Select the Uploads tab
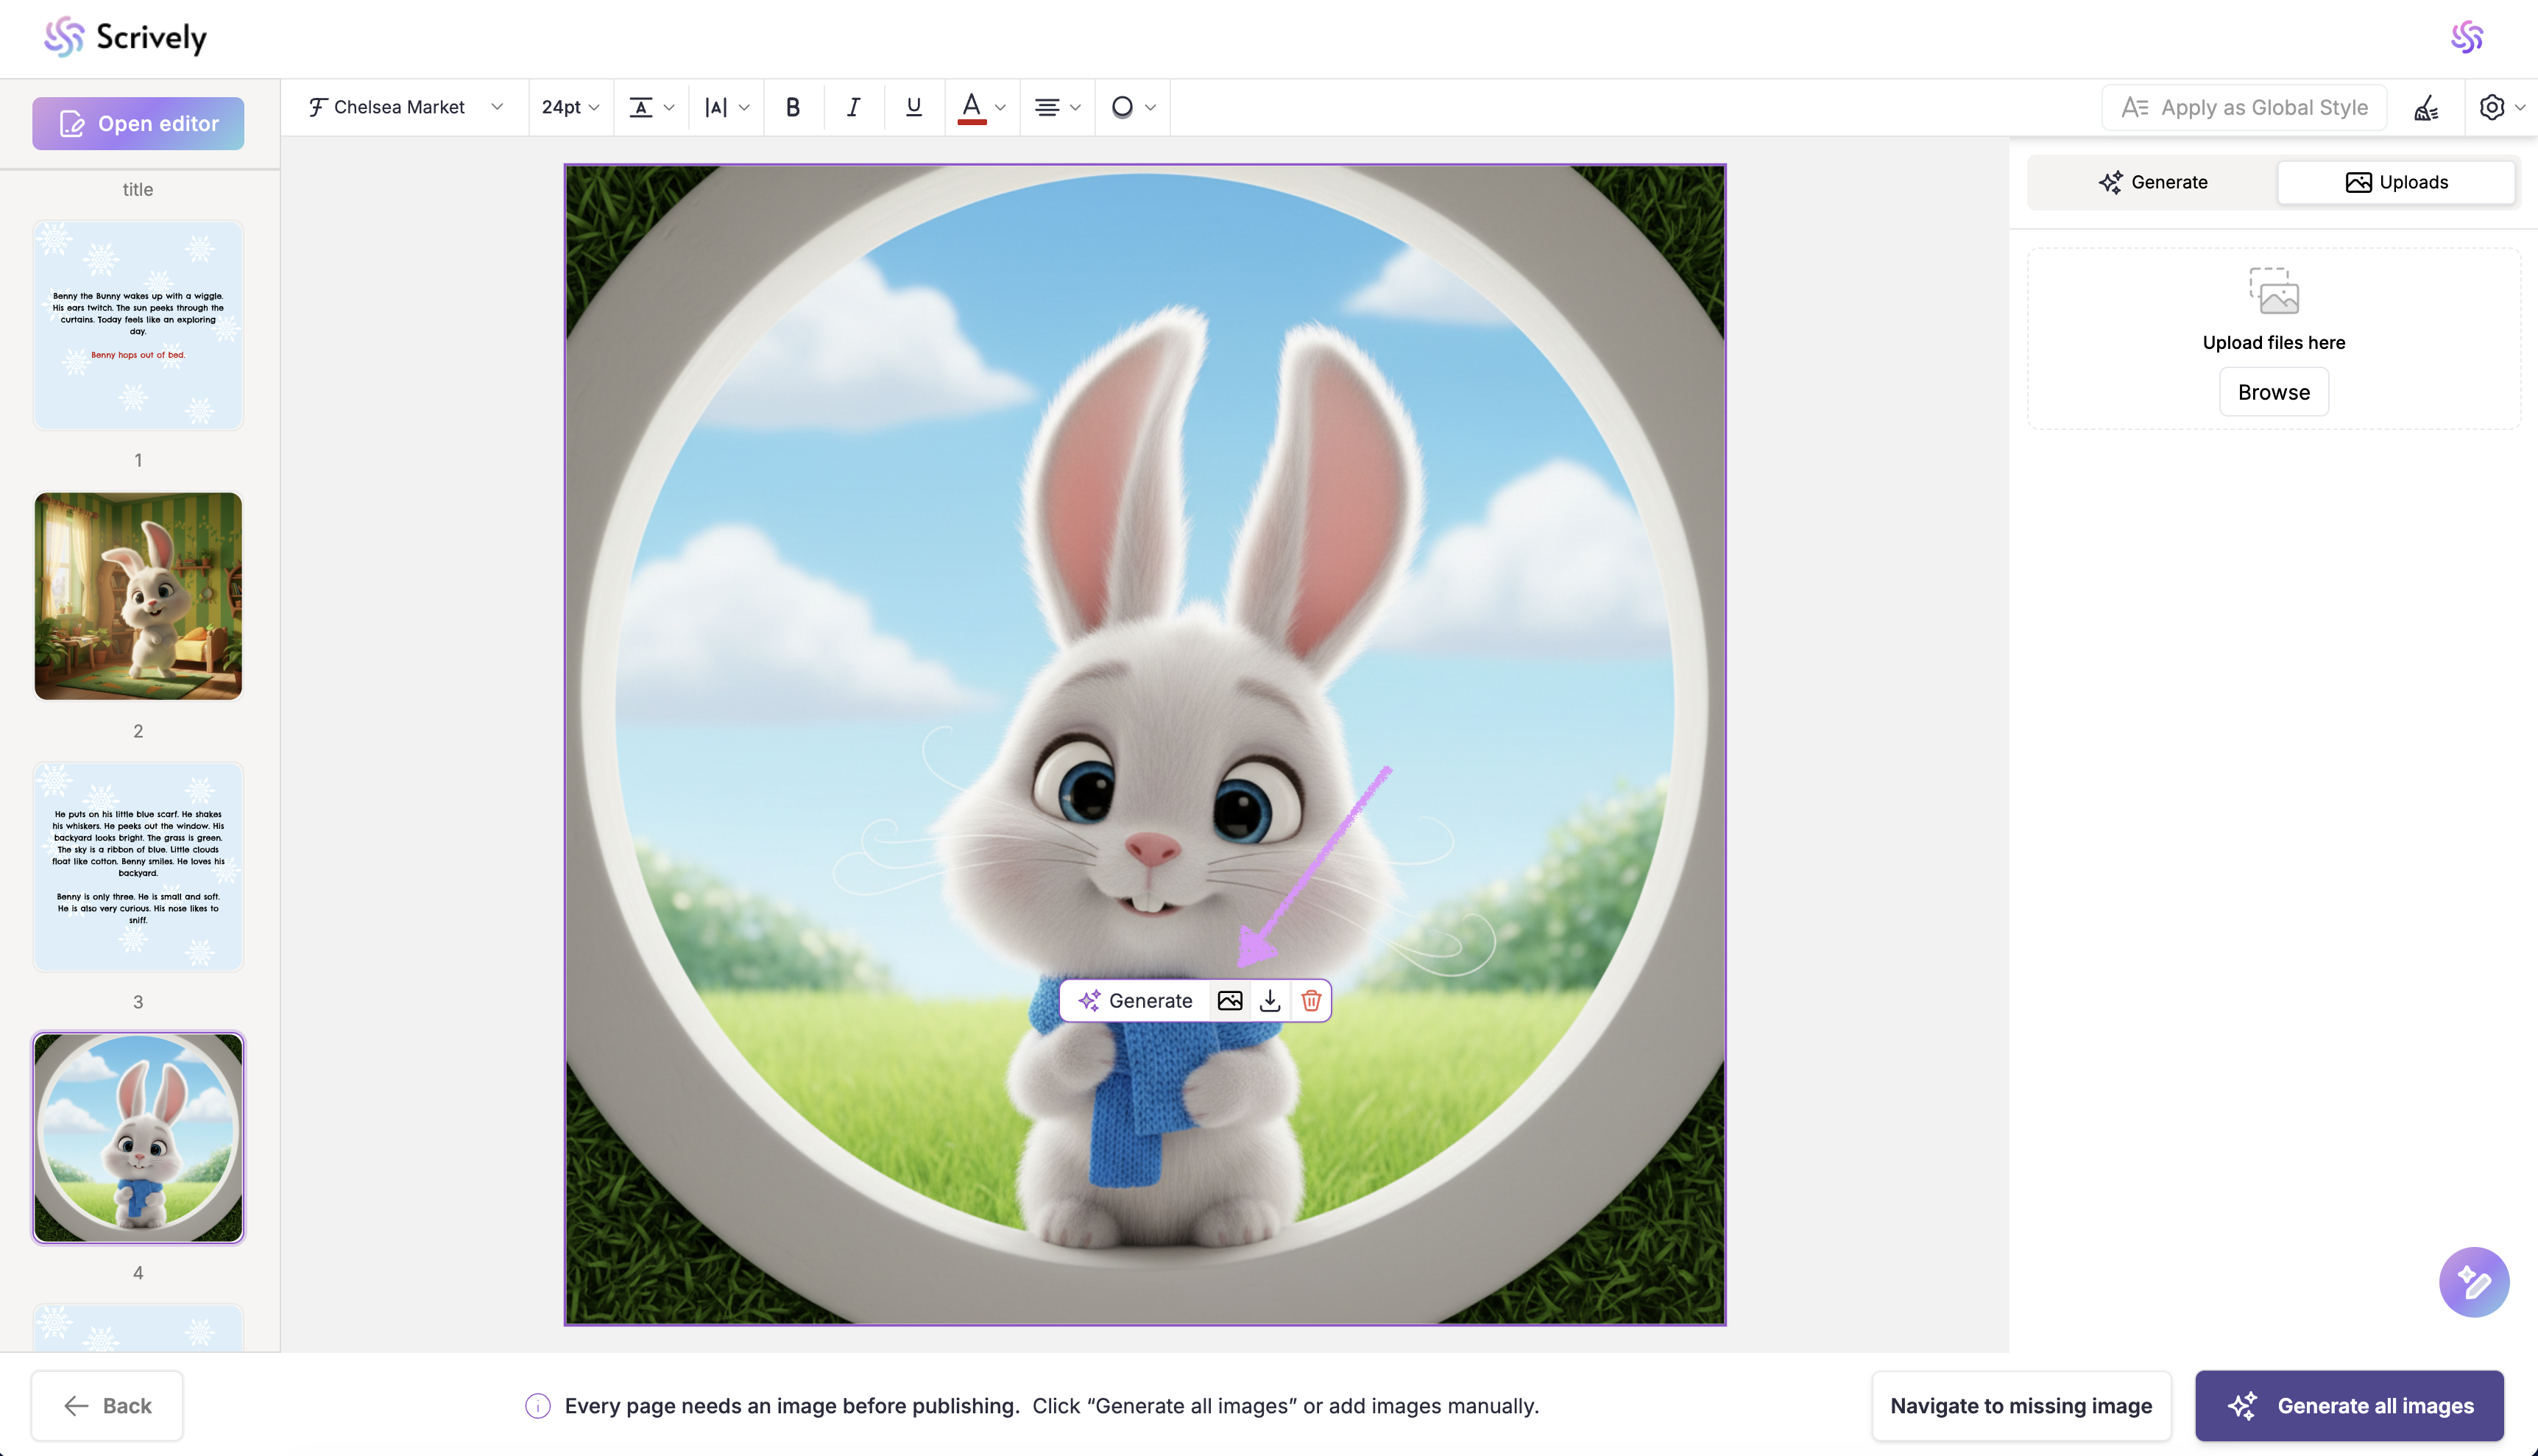The height and width of the screenshot is (1456, 2538). [x=2396, y=182]
